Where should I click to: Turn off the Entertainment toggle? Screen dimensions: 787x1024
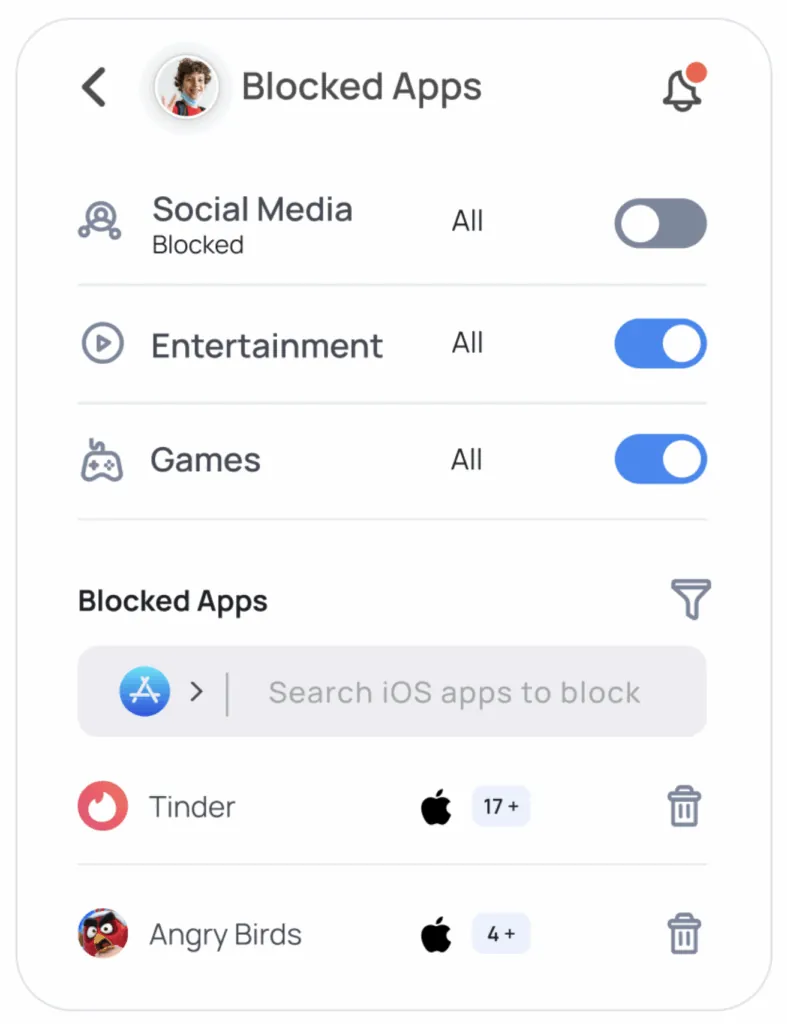tap(660, 344)
